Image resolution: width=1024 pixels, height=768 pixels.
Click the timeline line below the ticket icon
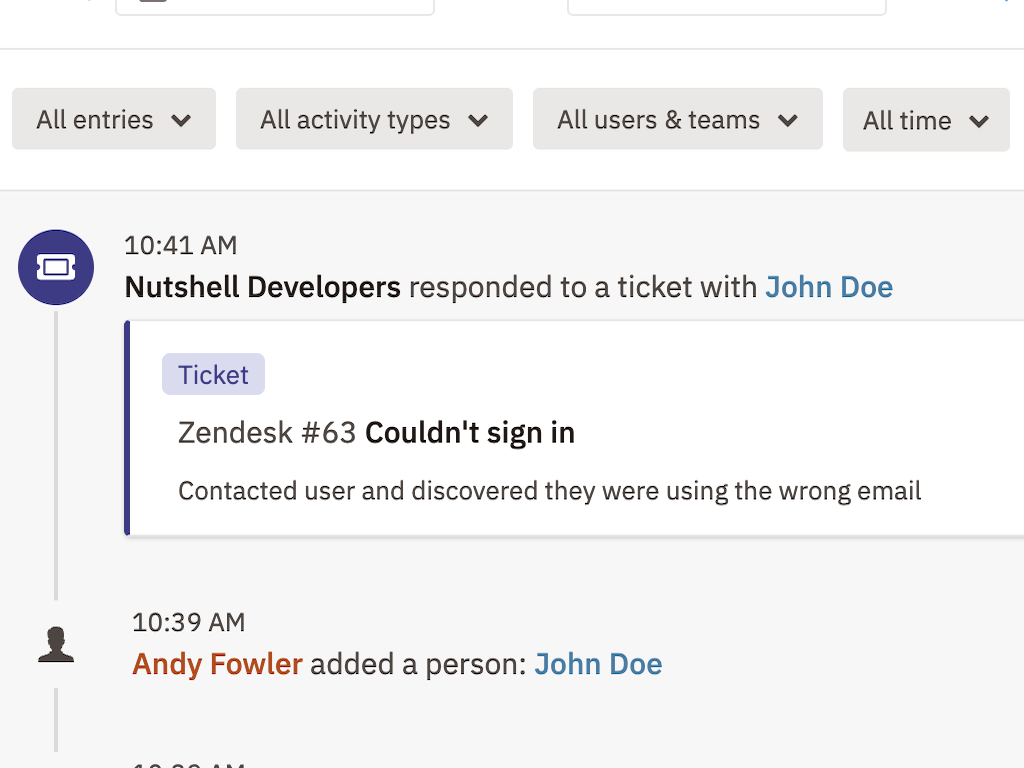[x=56, y=450]
